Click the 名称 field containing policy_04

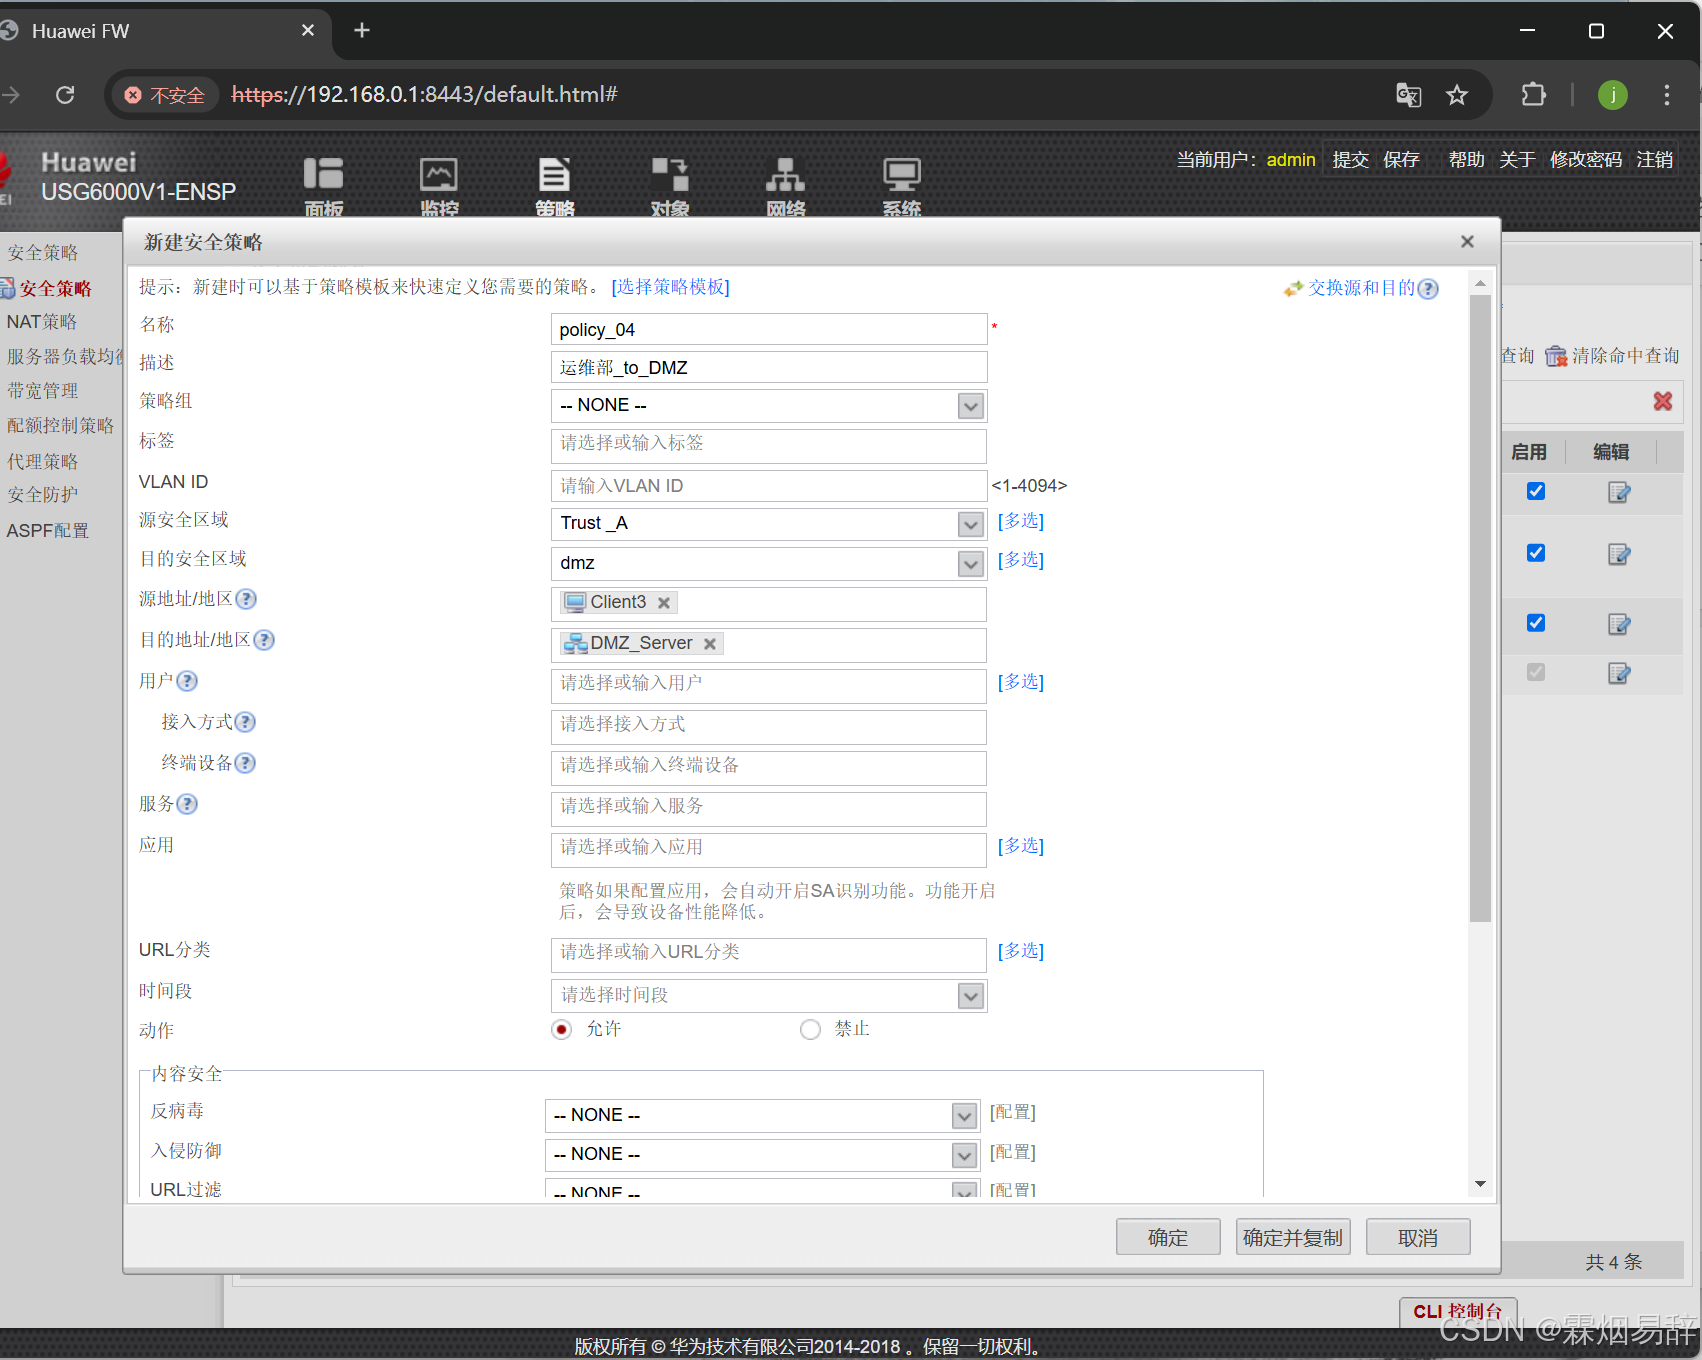[x=769, y=329]
